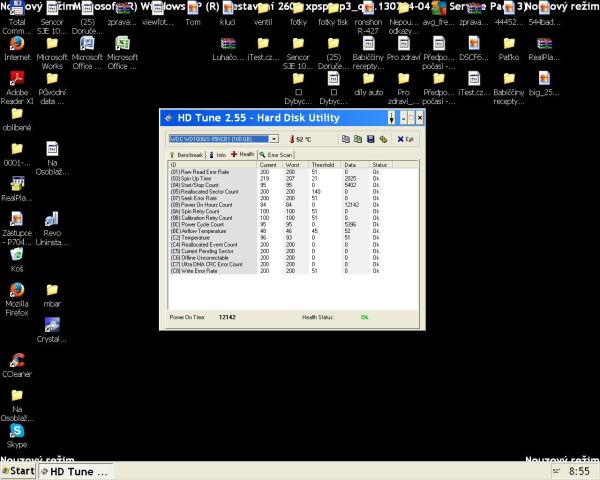The image size is (600, 480).
Task: Click the Current column header
Action: (269, 165)
